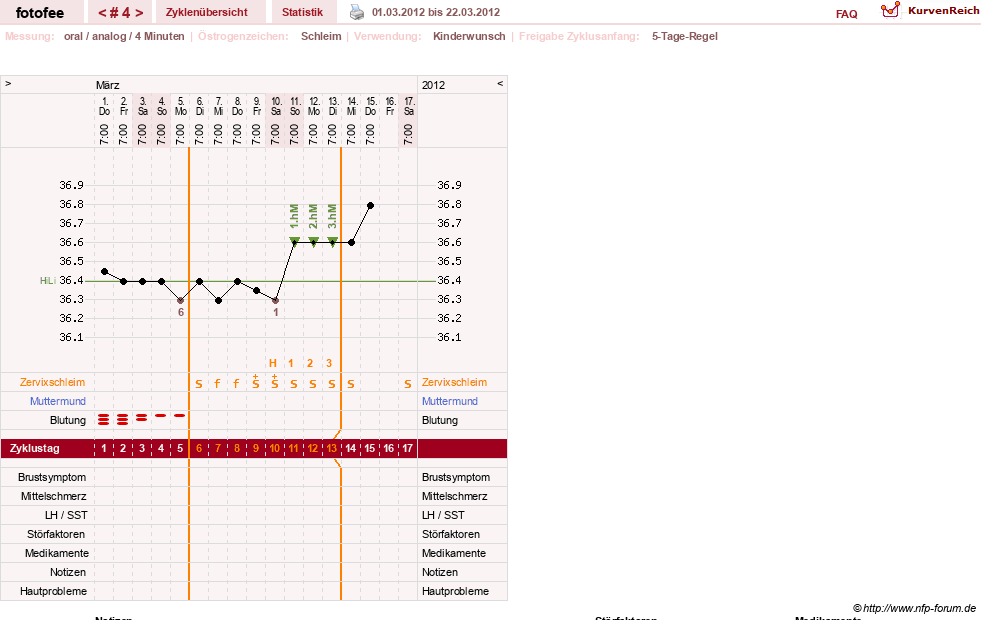The height and width of the screenshot is (620, 981).
Task: Select cycle day 6 in Zyklustag bar
Action: tap(199, 449)
